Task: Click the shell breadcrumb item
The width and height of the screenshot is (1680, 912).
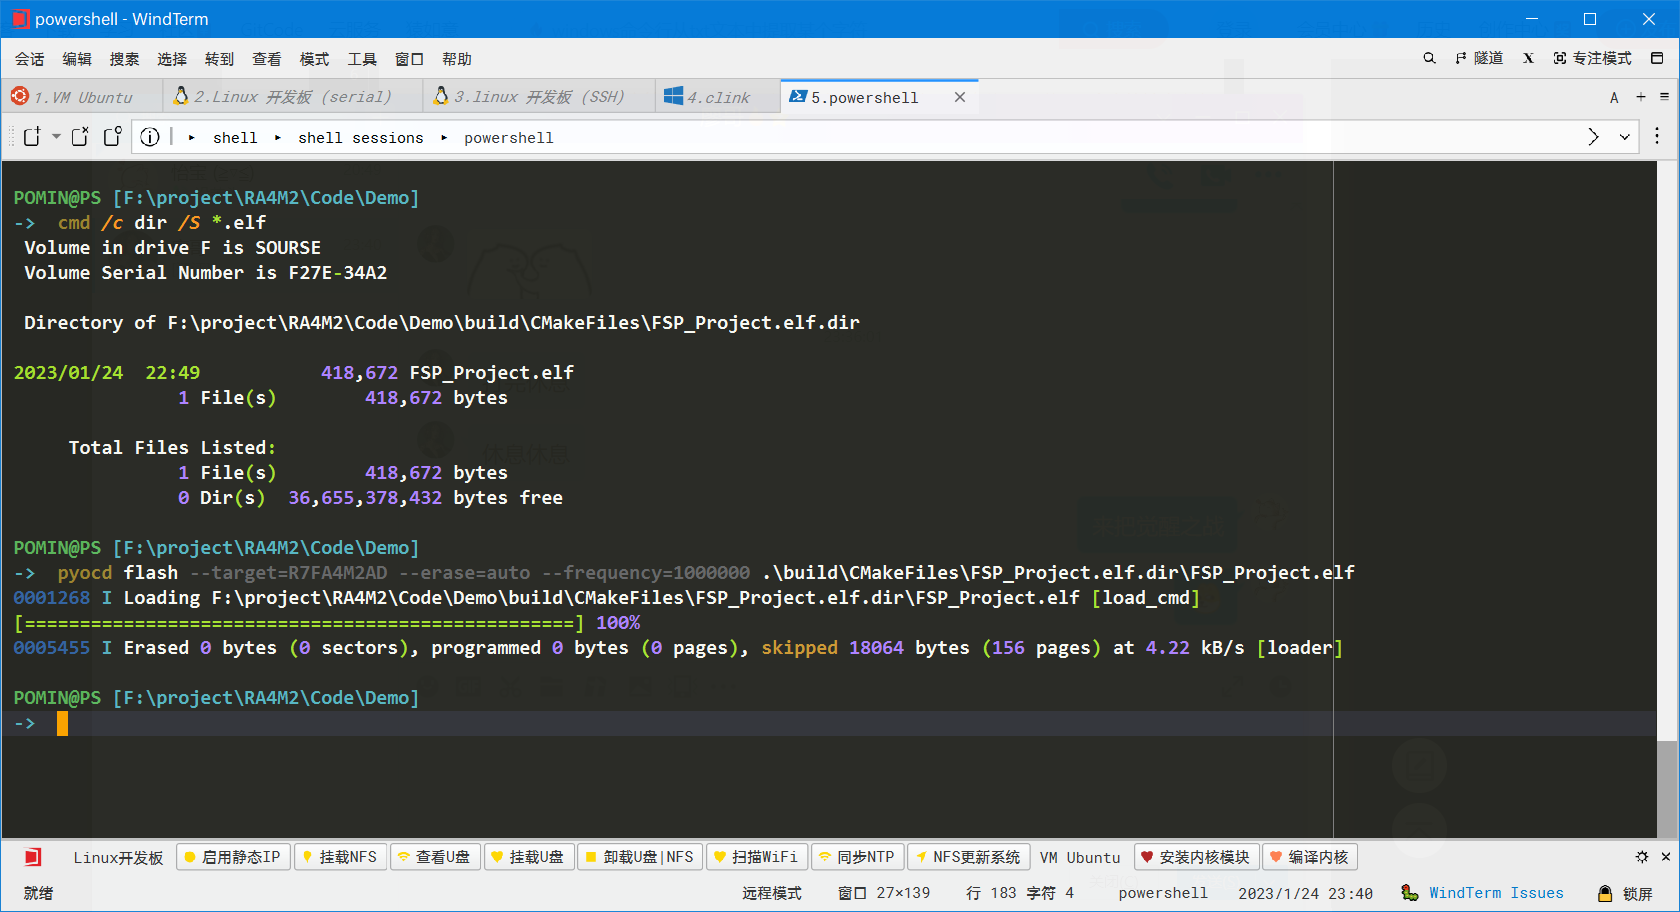Action: coord(235,138)
